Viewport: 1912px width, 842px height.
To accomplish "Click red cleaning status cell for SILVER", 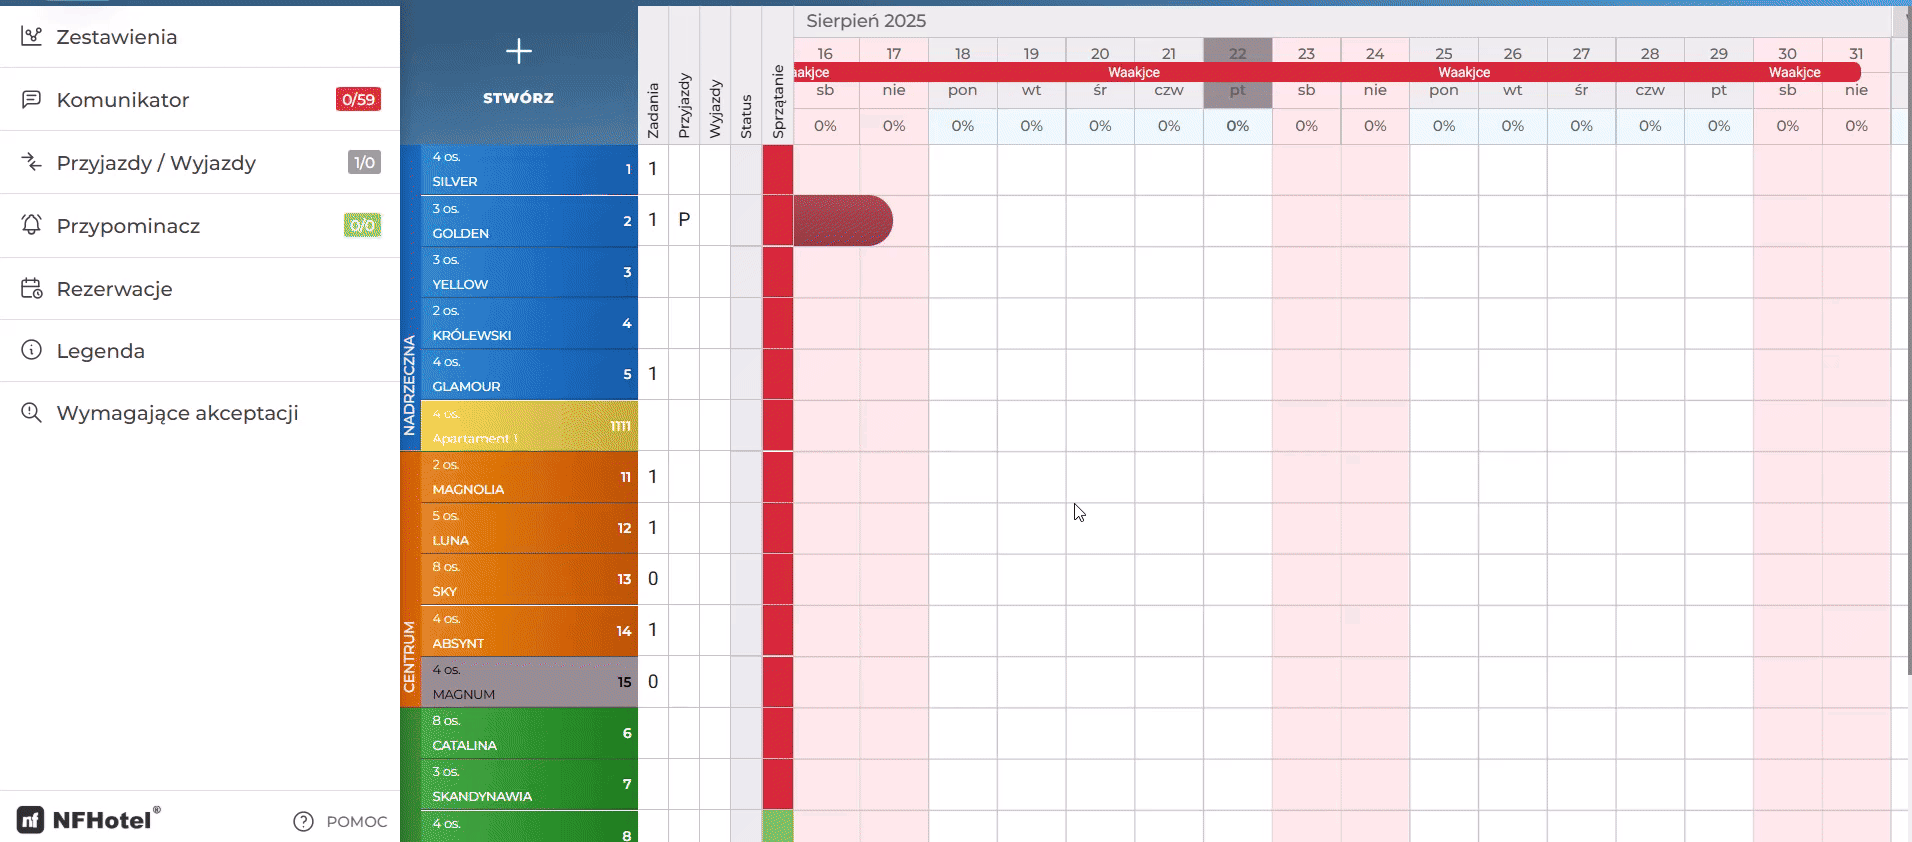I will coord(778,170).
